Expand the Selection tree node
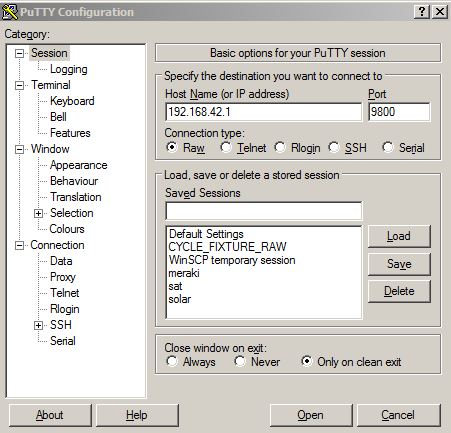The image size is (451, 433). tap(39, 213)
